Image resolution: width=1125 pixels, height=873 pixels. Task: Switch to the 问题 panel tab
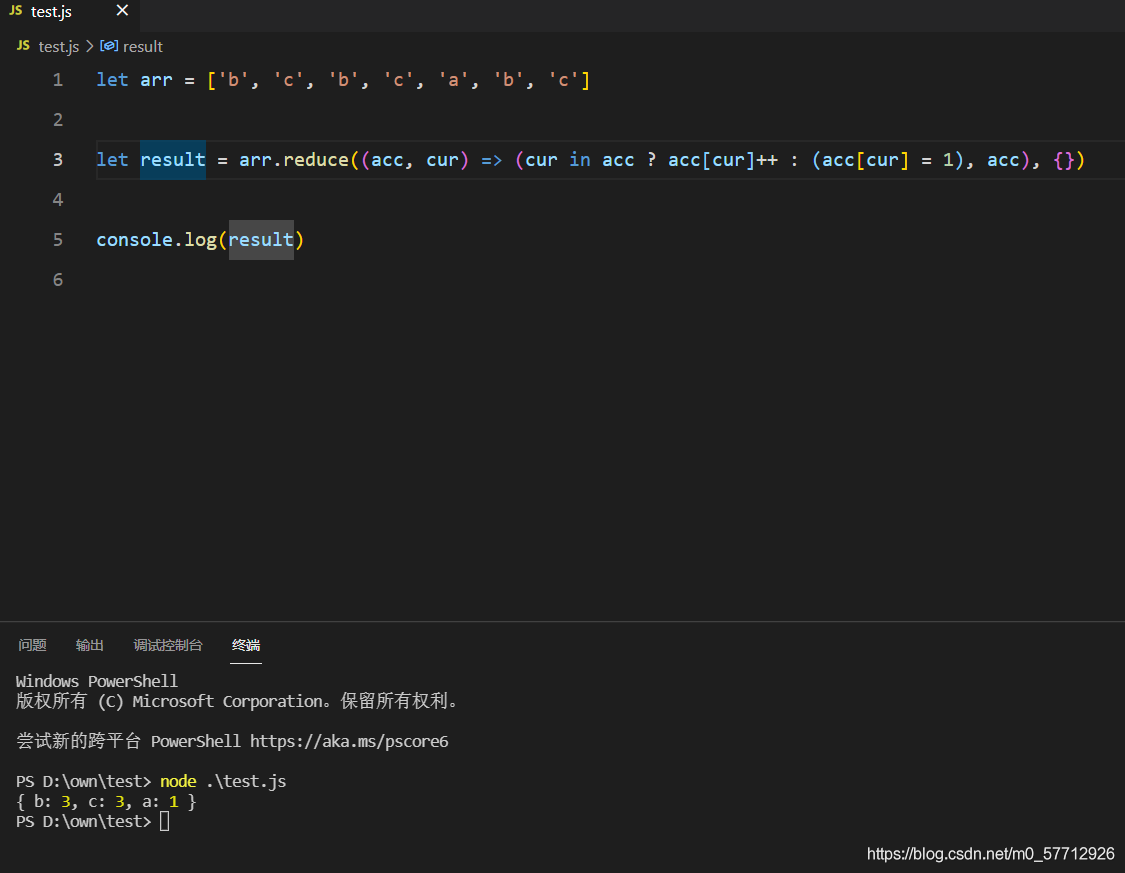[32, 645]
